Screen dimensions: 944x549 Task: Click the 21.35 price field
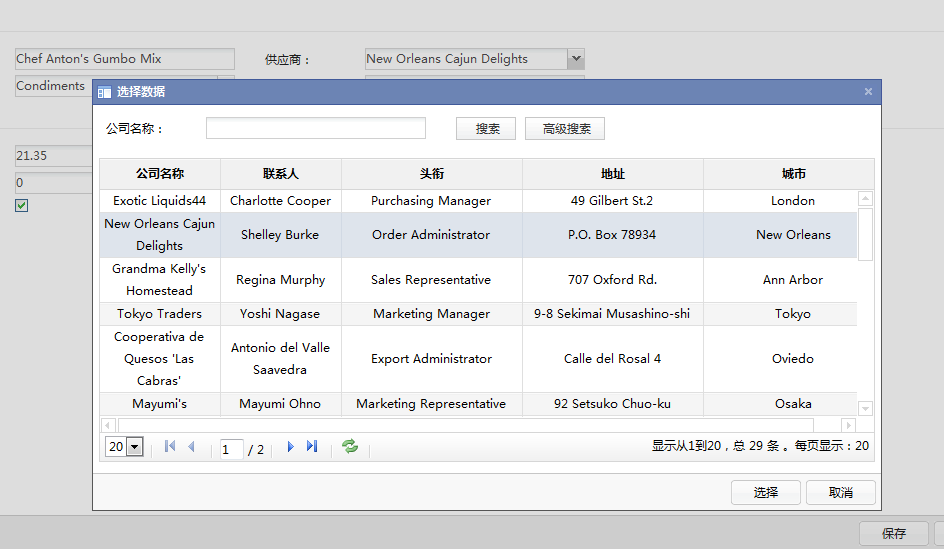point(54,155)
